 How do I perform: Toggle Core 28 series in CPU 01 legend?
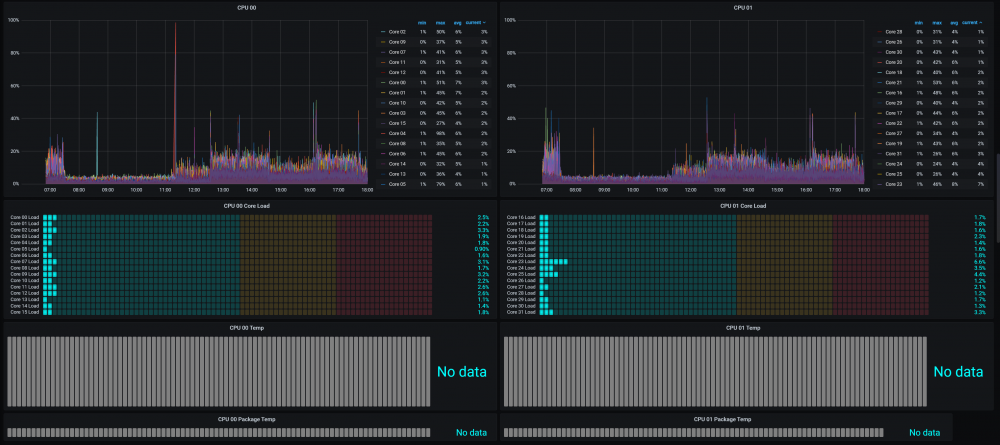pyautogui.click(x=893, y=31)
